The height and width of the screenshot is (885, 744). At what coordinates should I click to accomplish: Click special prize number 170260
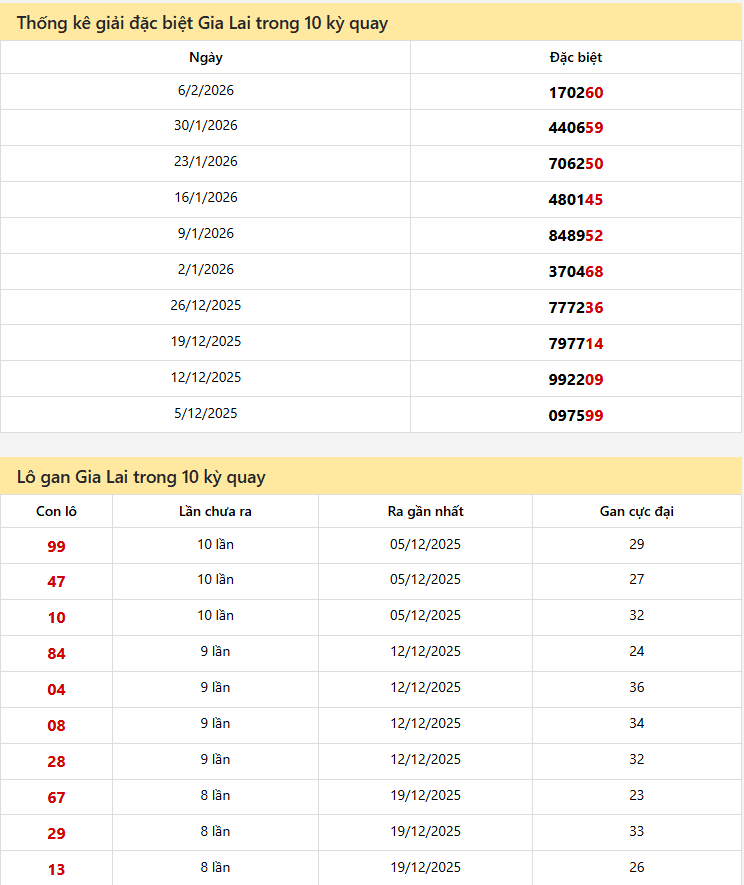tap(576, 92)
